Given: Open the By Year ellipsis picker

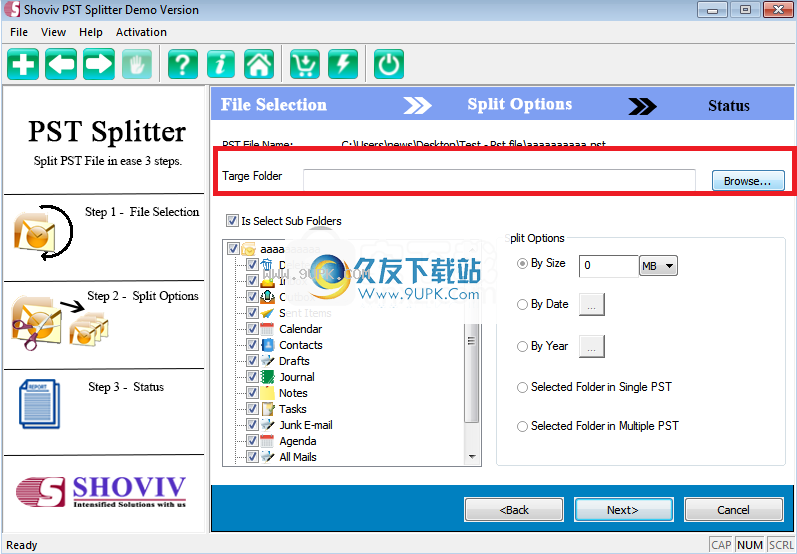Looking at the screenshot, I should click(592, 347).
